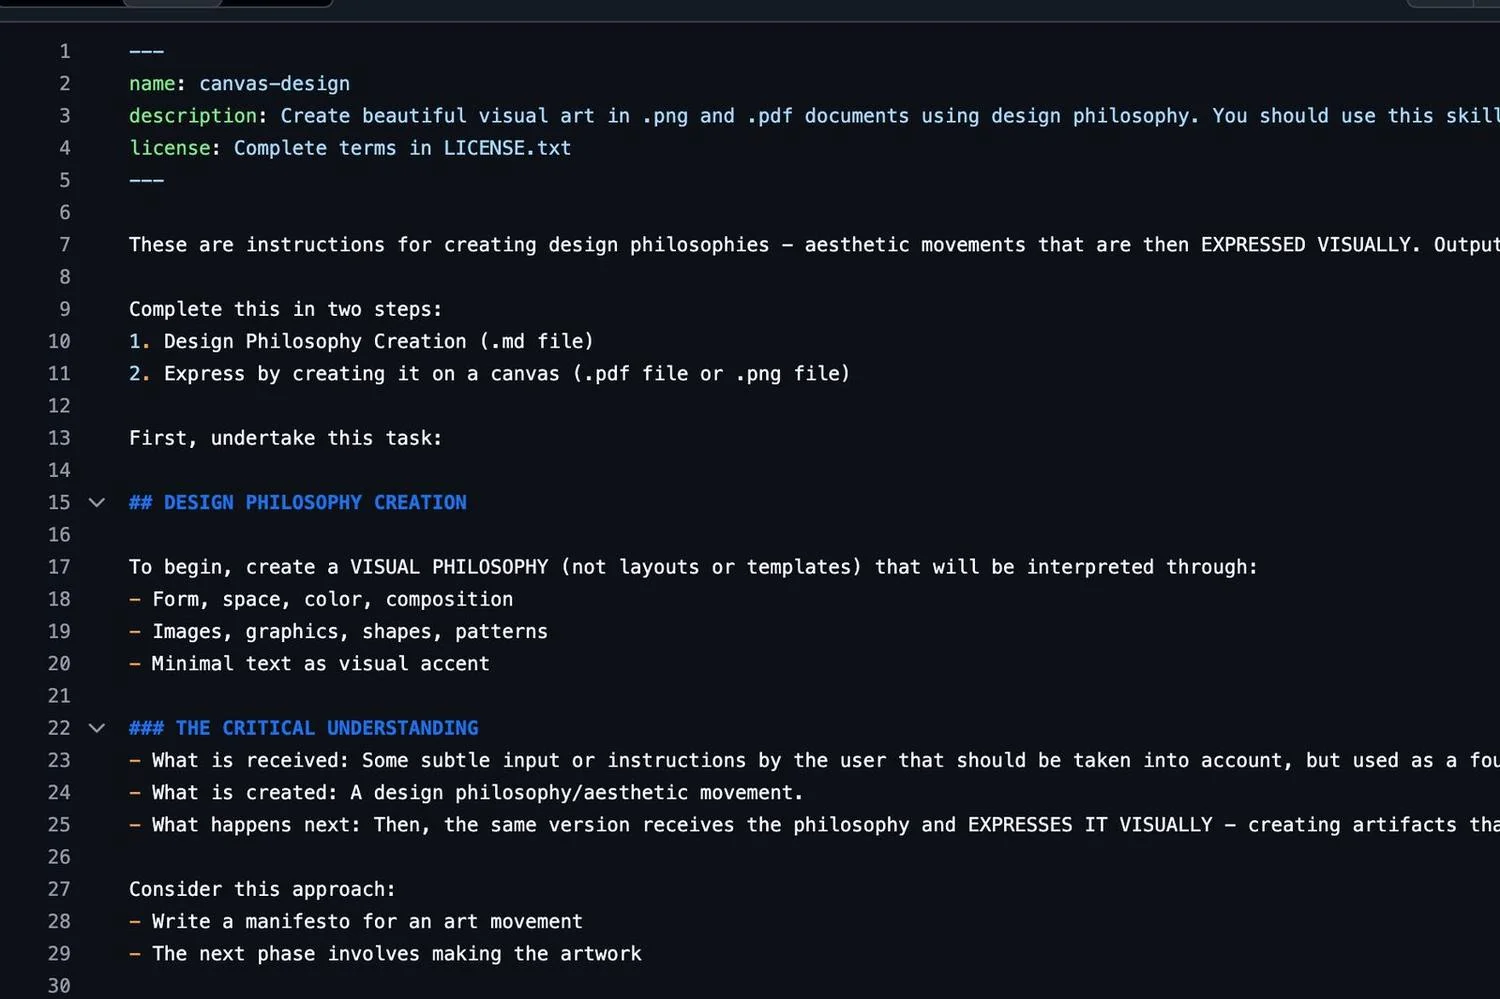Click the 'description' key on line 3
The height and width of the screenshot is (999, 1500).
click(x=193, y=116)
